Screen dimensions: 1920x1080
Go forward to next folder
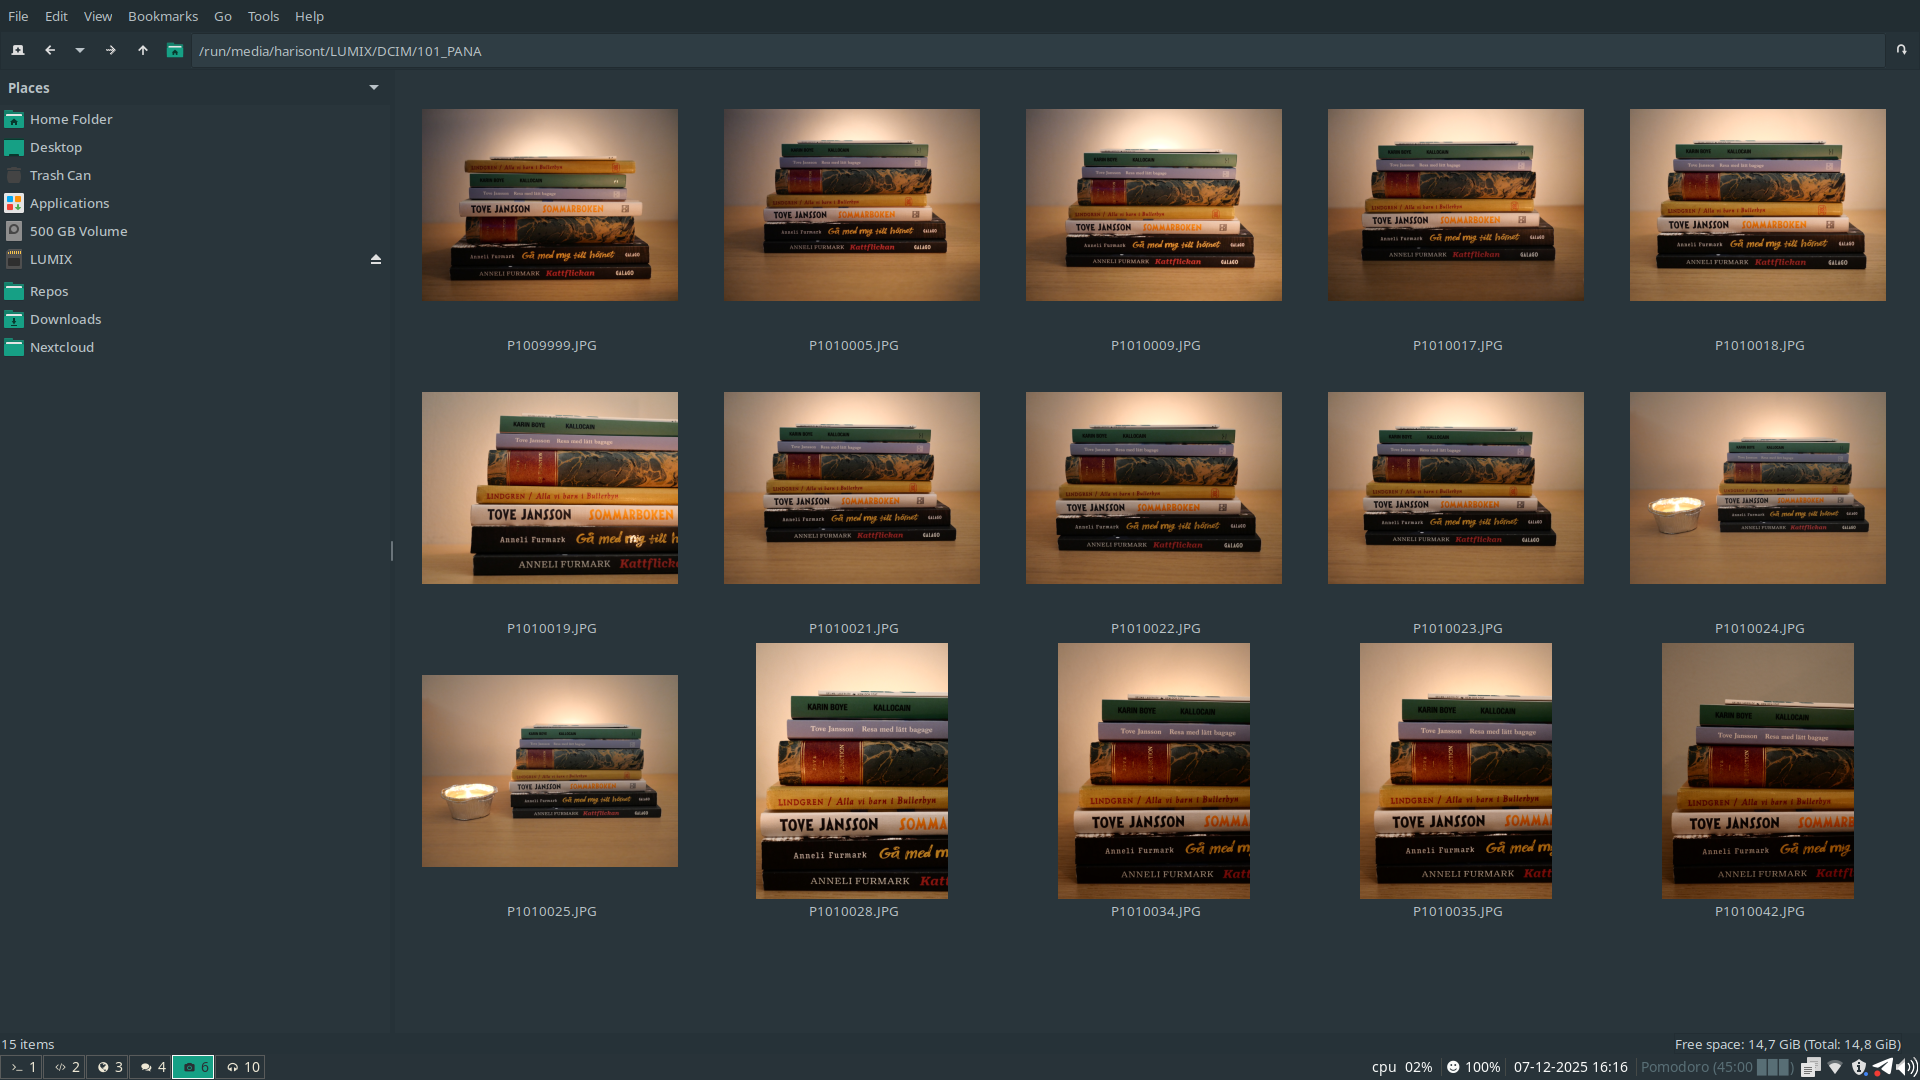tap(111, 50)
